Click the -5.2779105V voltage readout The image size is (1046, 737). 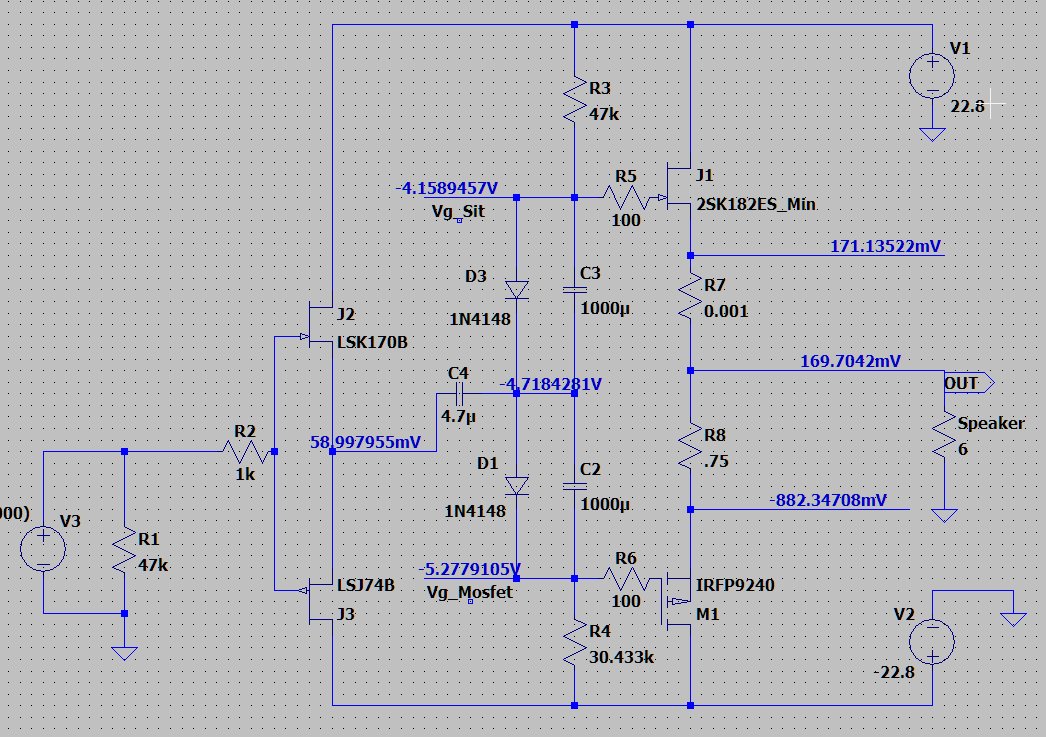[x=470, y=569]
